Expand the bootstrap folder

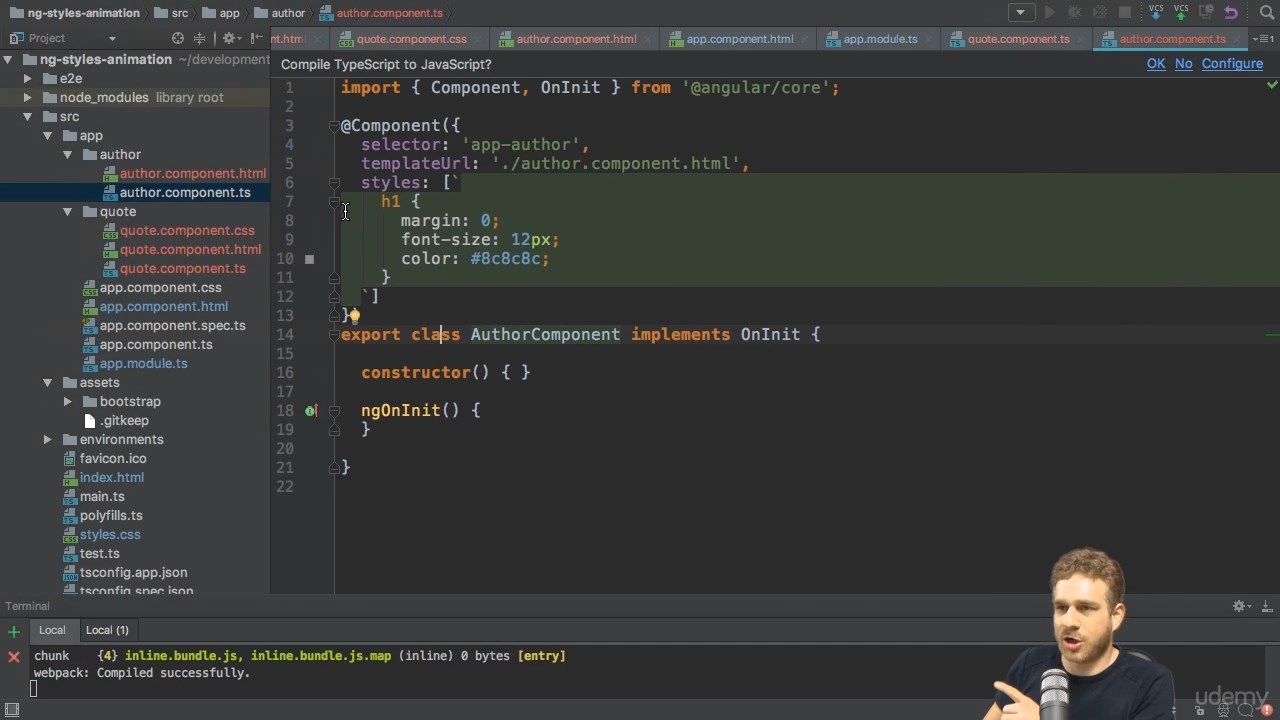coord(68,402)
